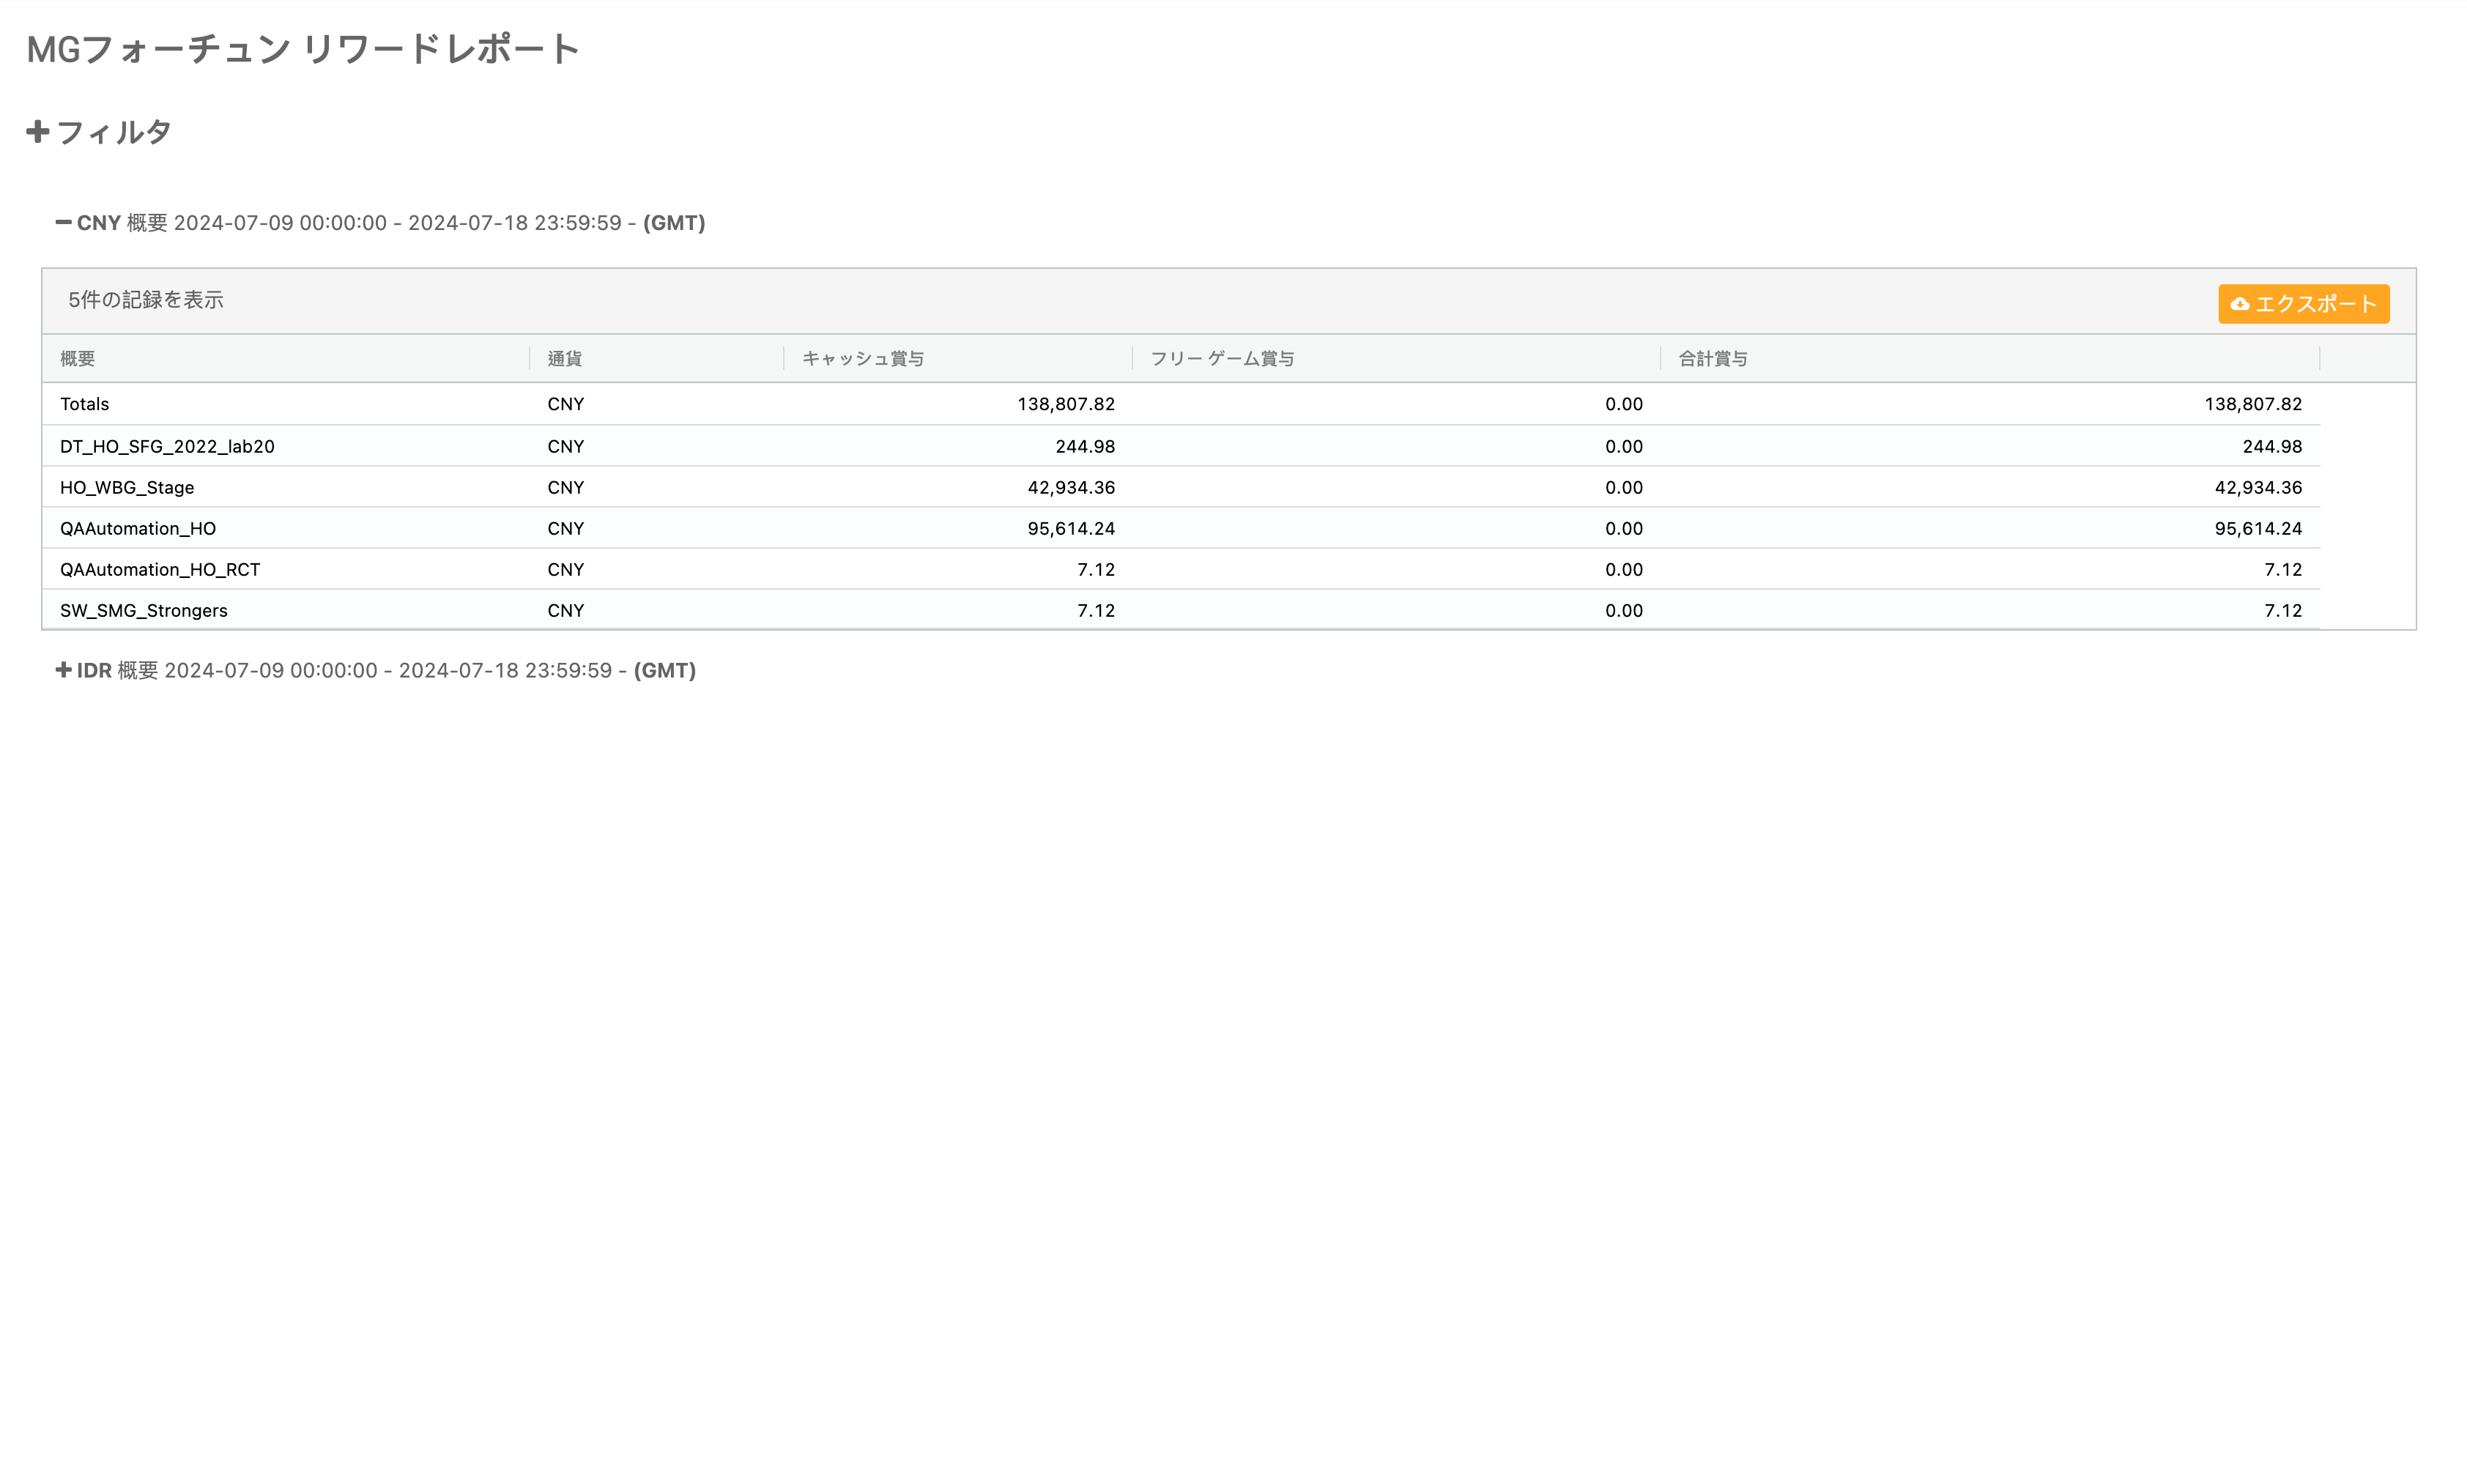Select DT_HO_SFG_2022_lab20 row
The height and width of the screenshot is (1484, 2467).
pos(167,446)
